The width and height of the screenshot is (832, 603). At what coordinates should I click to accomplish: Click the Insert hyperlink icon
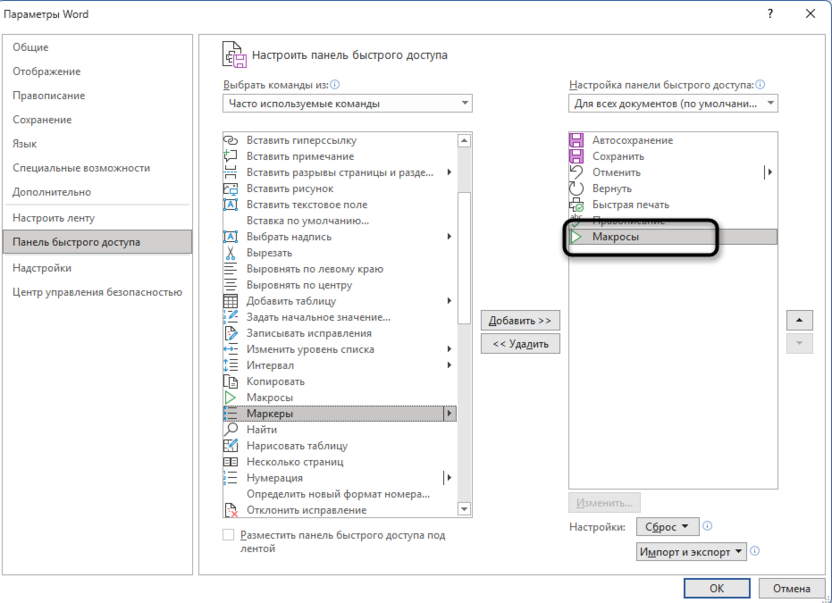pyautogui.click(x=229, y=140)
